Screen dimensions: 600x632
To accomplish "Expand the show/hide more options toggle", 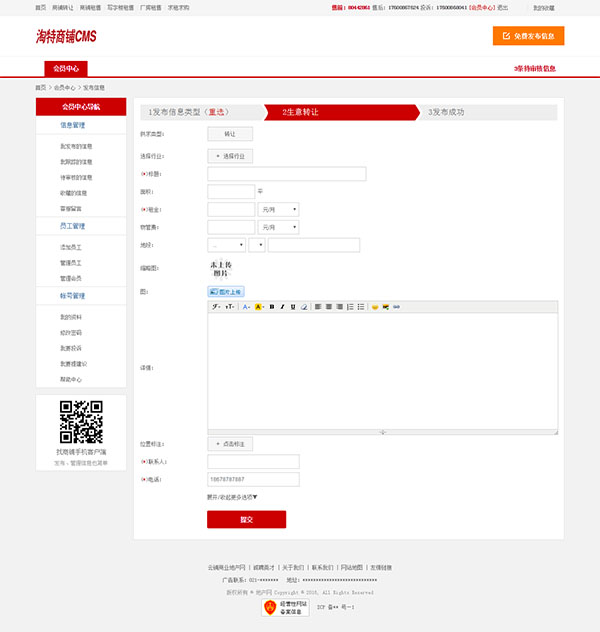I will click(x=232, y=497).
